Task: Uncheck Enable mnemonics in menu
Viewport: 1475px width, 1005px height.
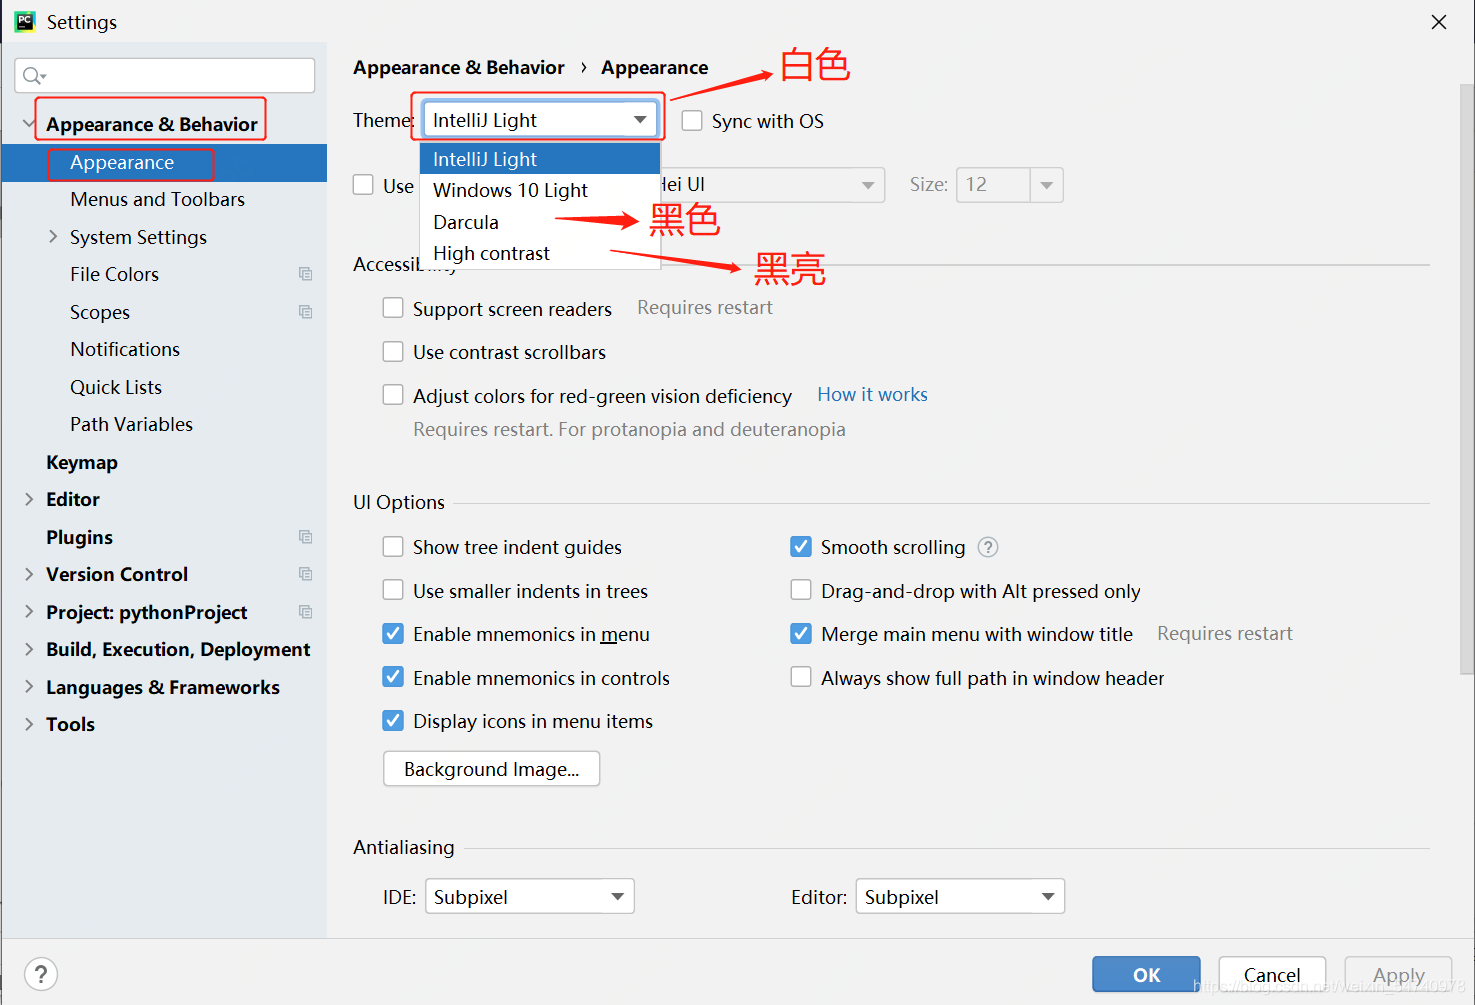Action: tap(393, 634)
